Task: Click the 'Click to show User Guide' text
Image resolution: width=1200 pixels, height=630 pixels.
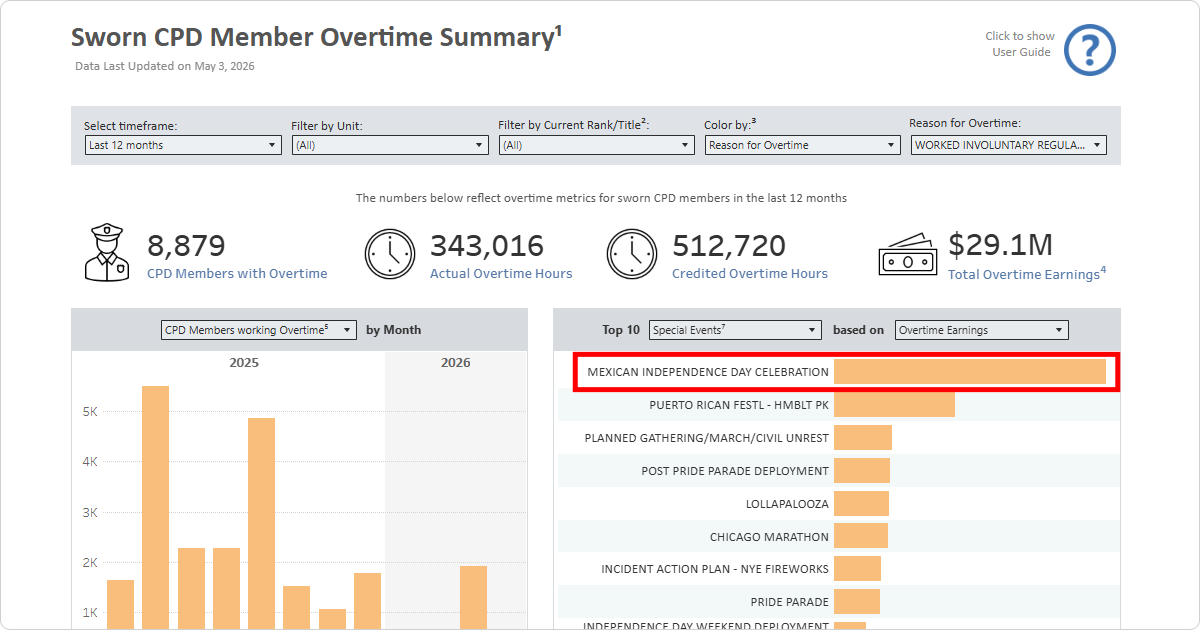Action: point(1020,44)
